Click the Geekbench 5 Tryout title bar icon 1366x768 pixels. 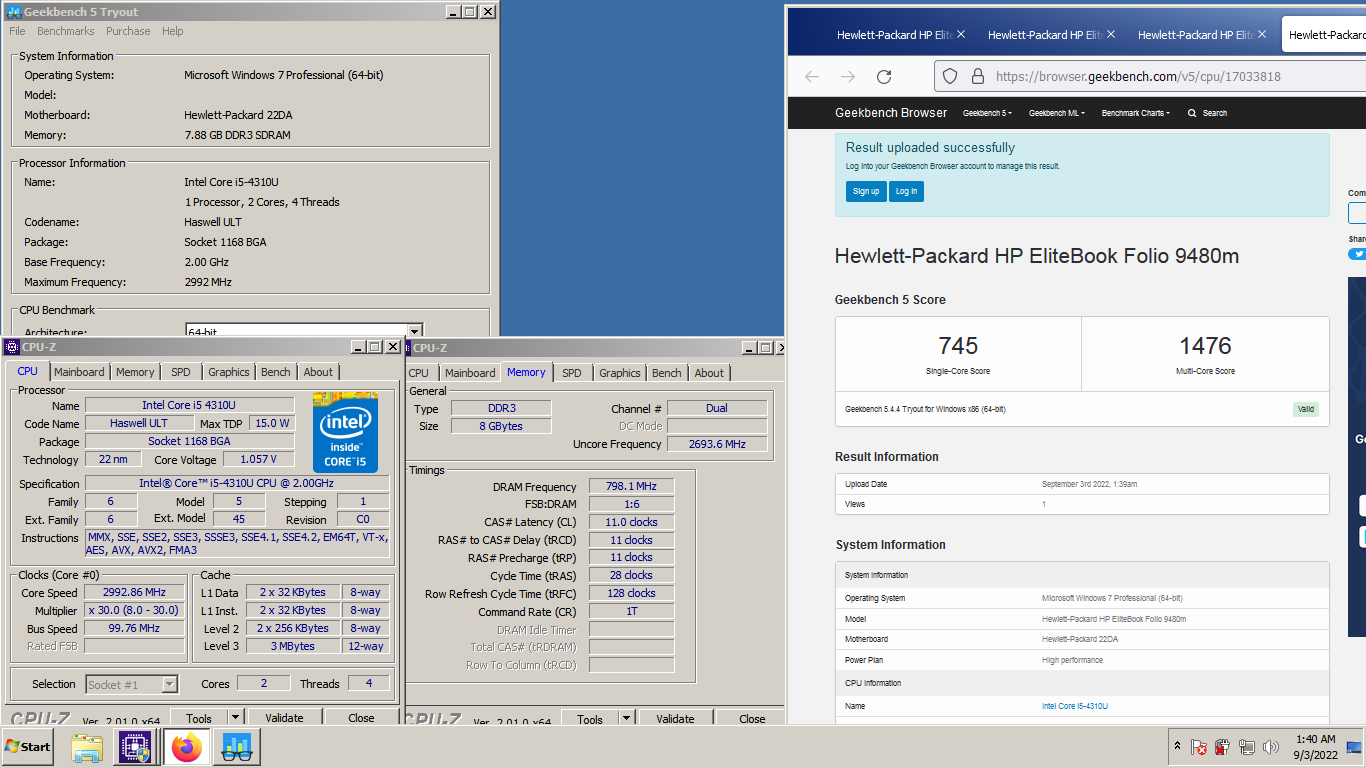point(14,12)
